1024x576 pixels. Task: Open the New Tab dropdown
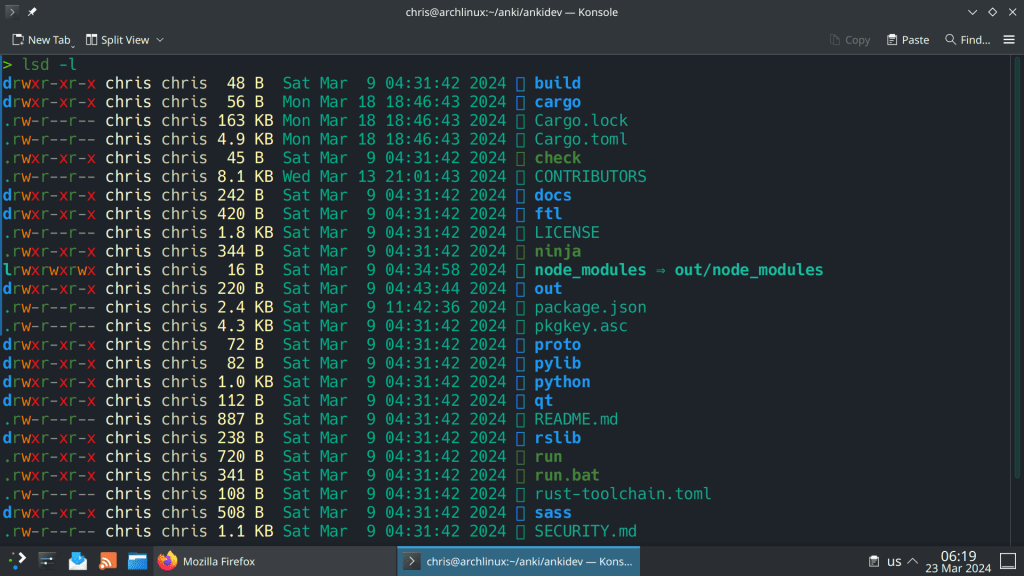[x=73, y=44]
